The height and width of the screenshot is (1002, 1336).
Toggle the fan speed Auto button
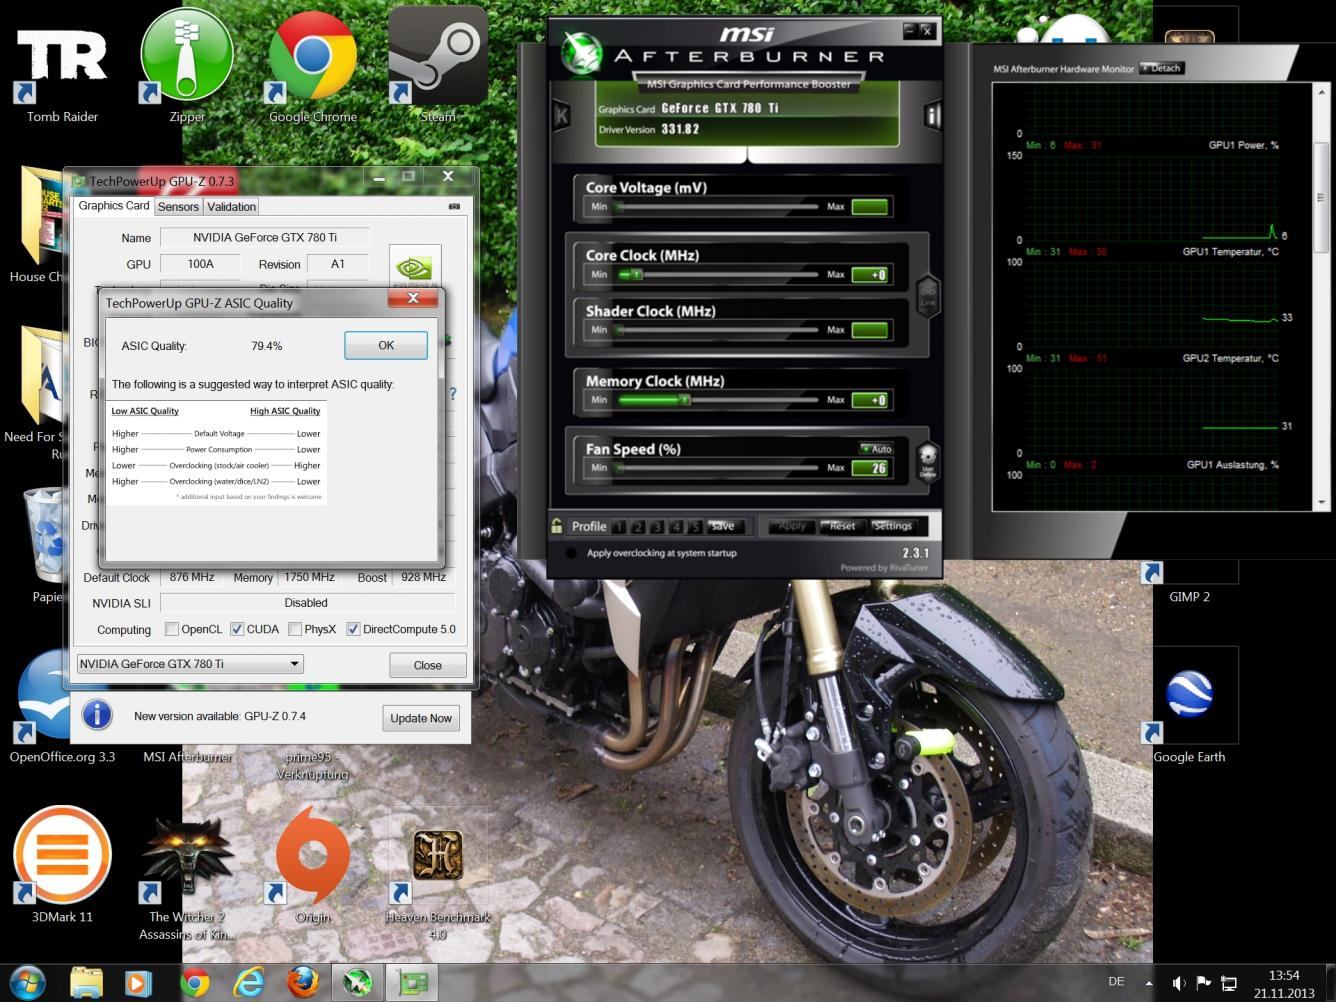point(877,449)
